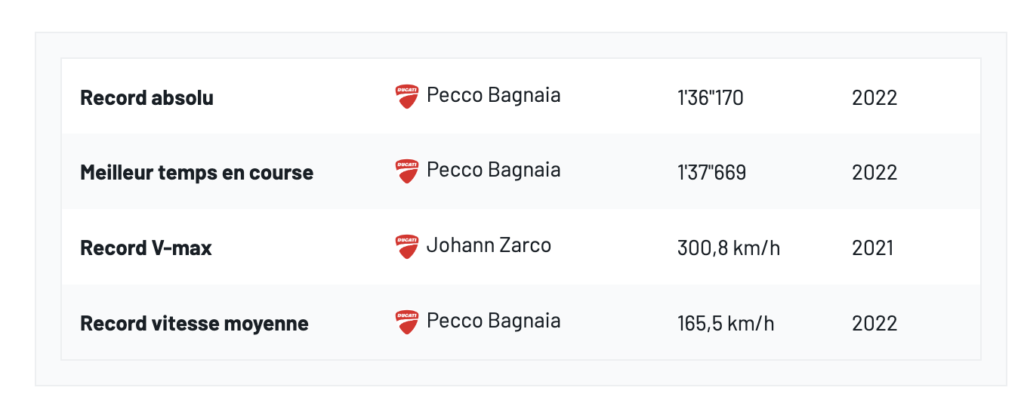Click the 1'37"669 lap time
This screenshot has height=406, width=1024.
[711, 173]
